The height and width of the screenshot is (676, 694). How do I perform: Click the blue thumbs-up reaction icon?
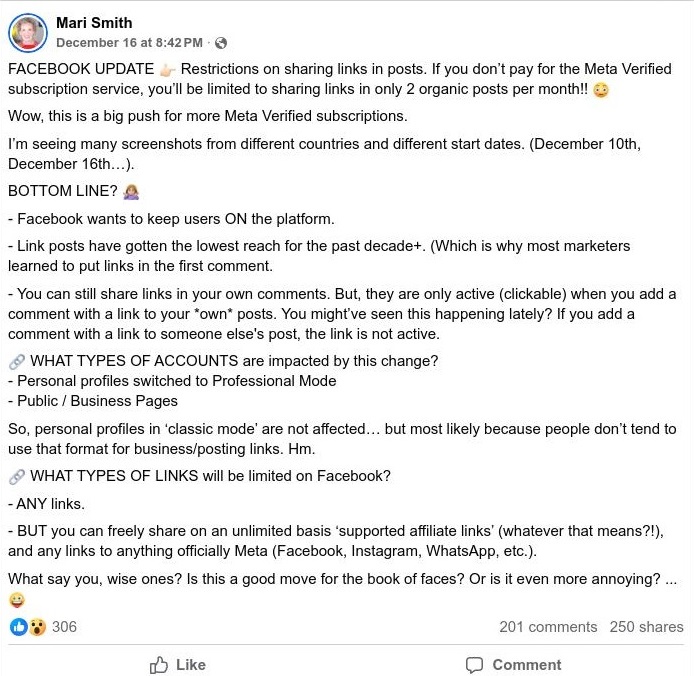19,627
